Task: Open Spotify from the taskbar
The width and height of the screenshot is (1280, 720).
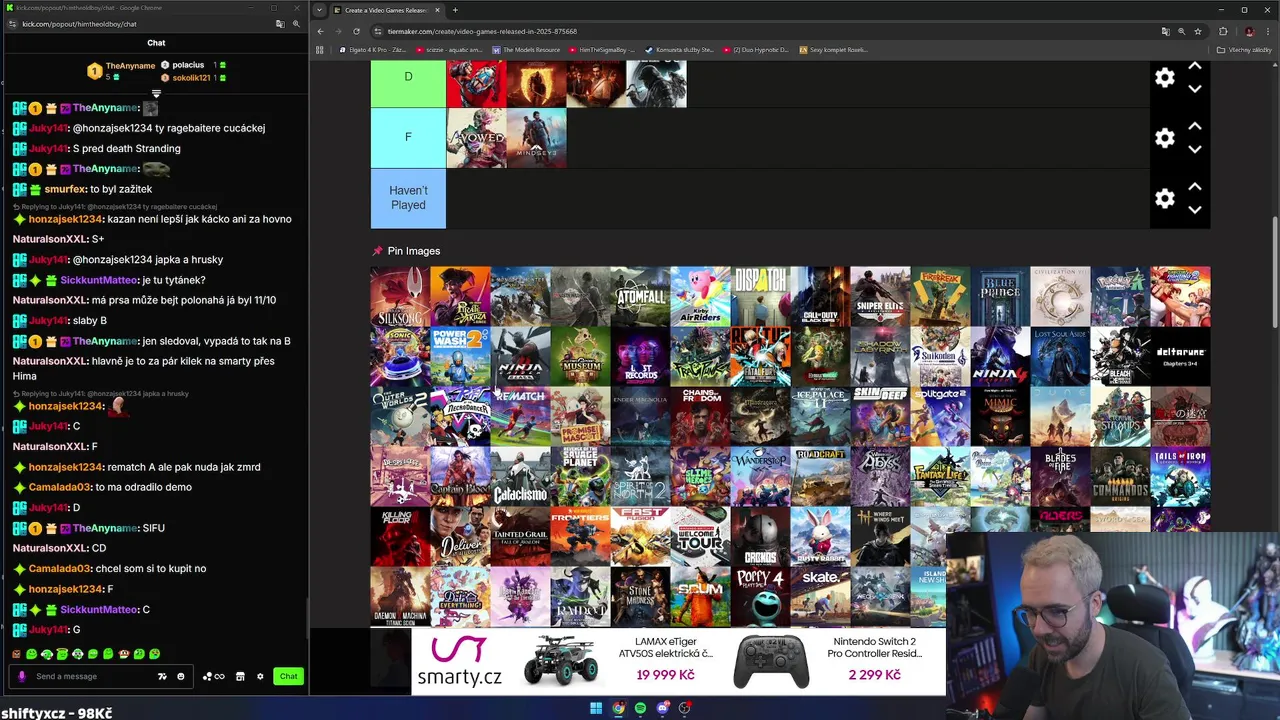Action: [640, 708]
